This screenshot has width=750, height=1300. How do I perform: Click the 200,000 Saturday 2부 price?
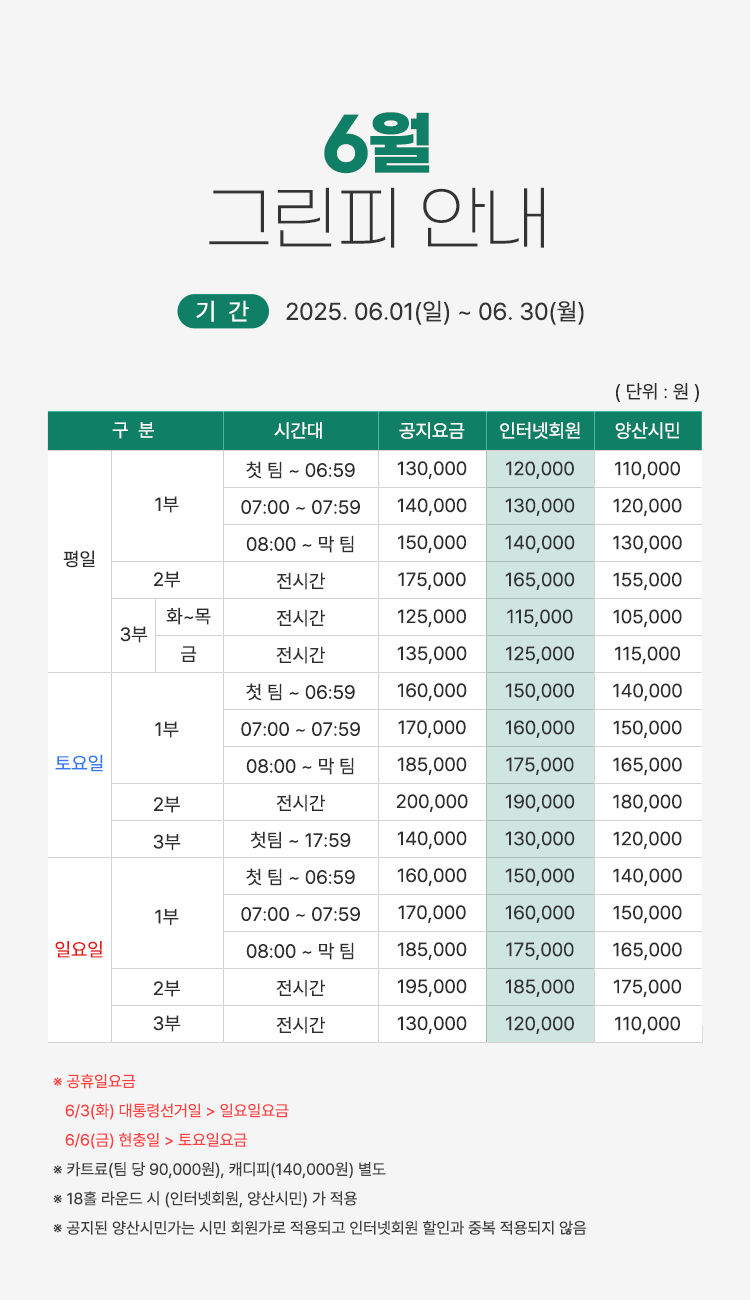432,802
